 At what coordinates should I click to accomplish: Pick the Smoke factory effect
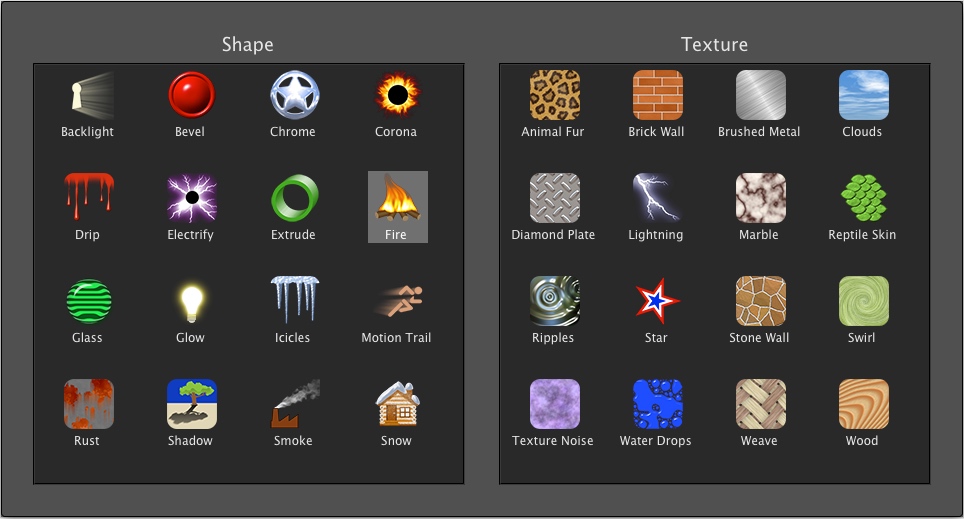[294, 404]
